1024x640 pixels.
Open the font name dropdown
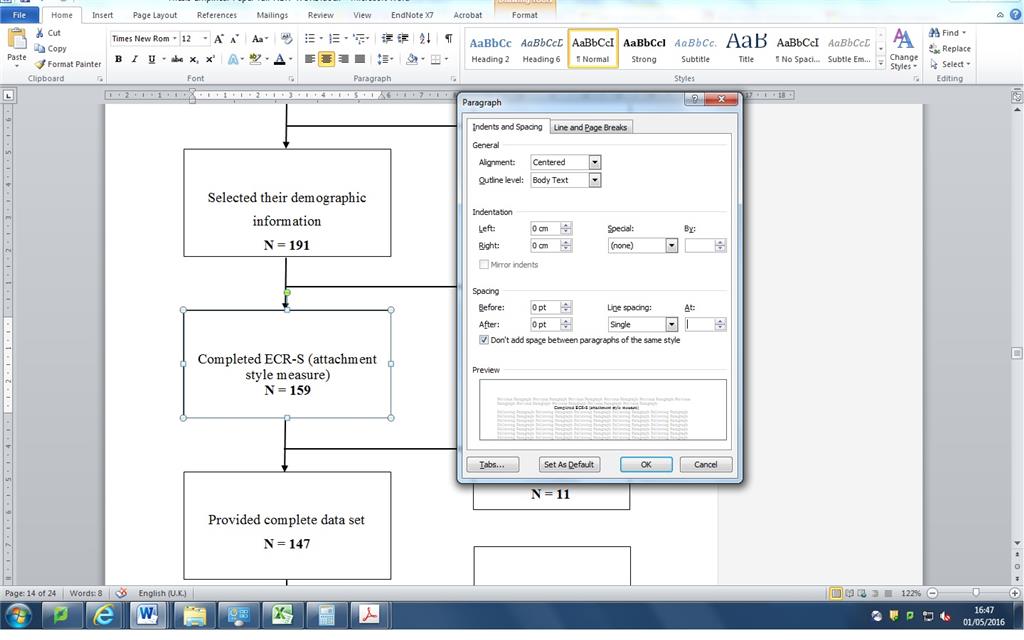tap(174, 39)
